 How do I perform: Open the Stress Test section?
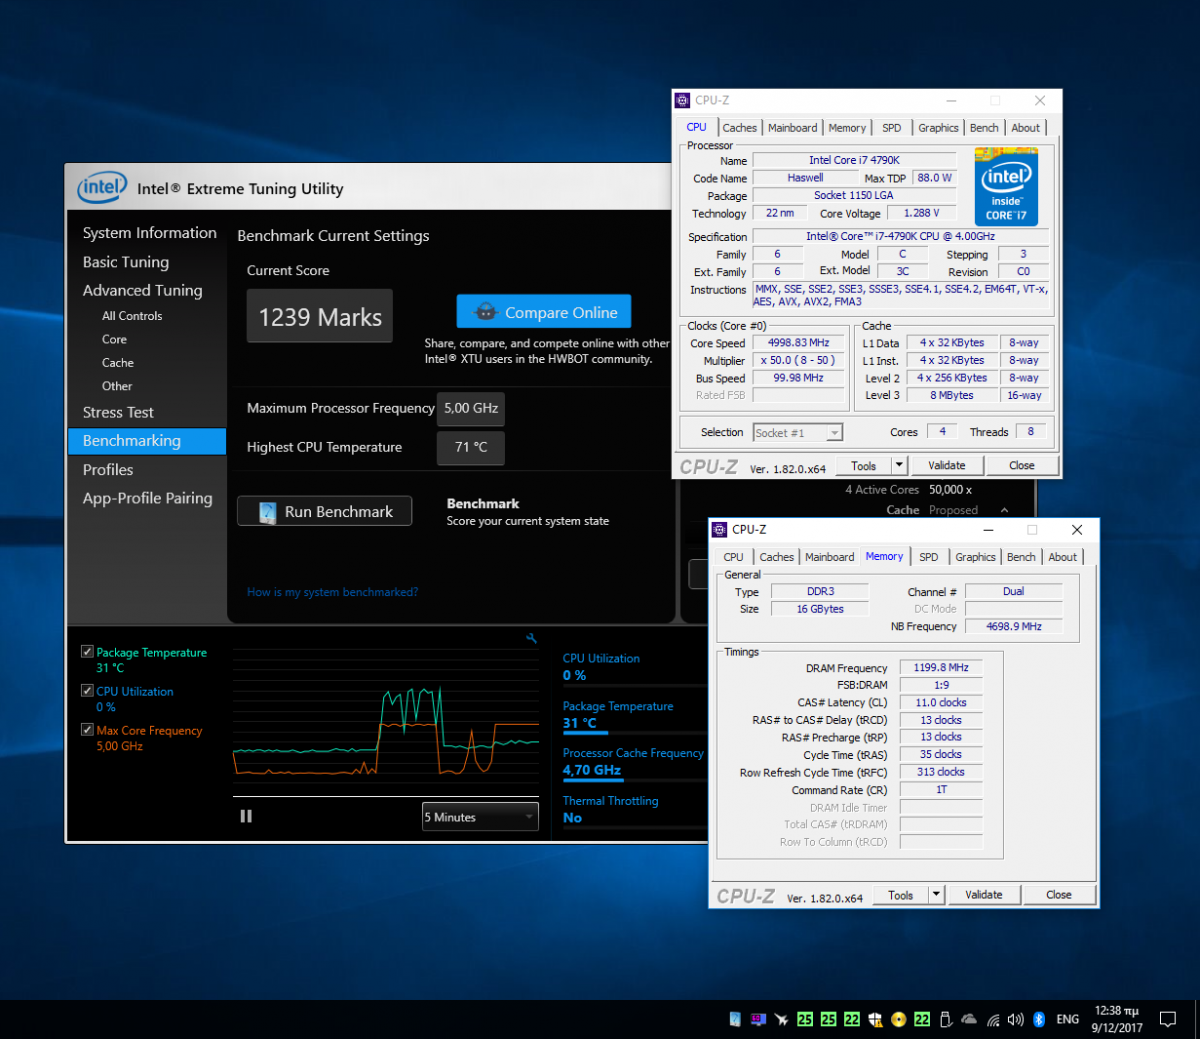118,412
